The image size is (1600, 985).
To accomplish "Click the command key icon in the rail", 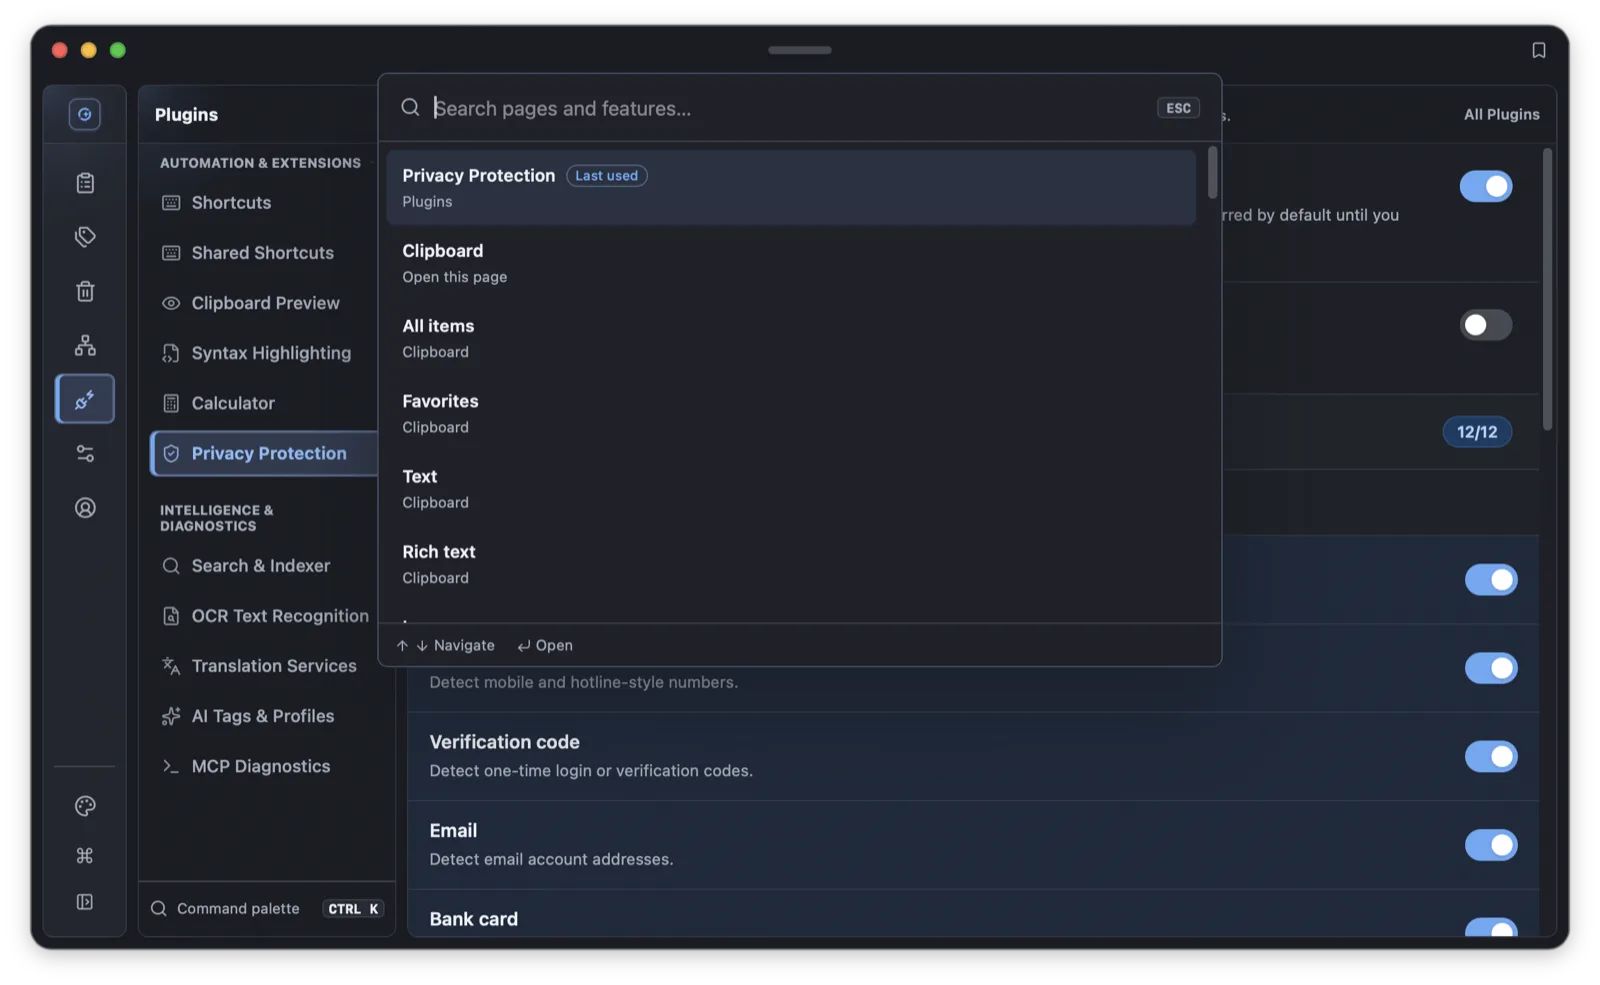I will coord(85,855).
